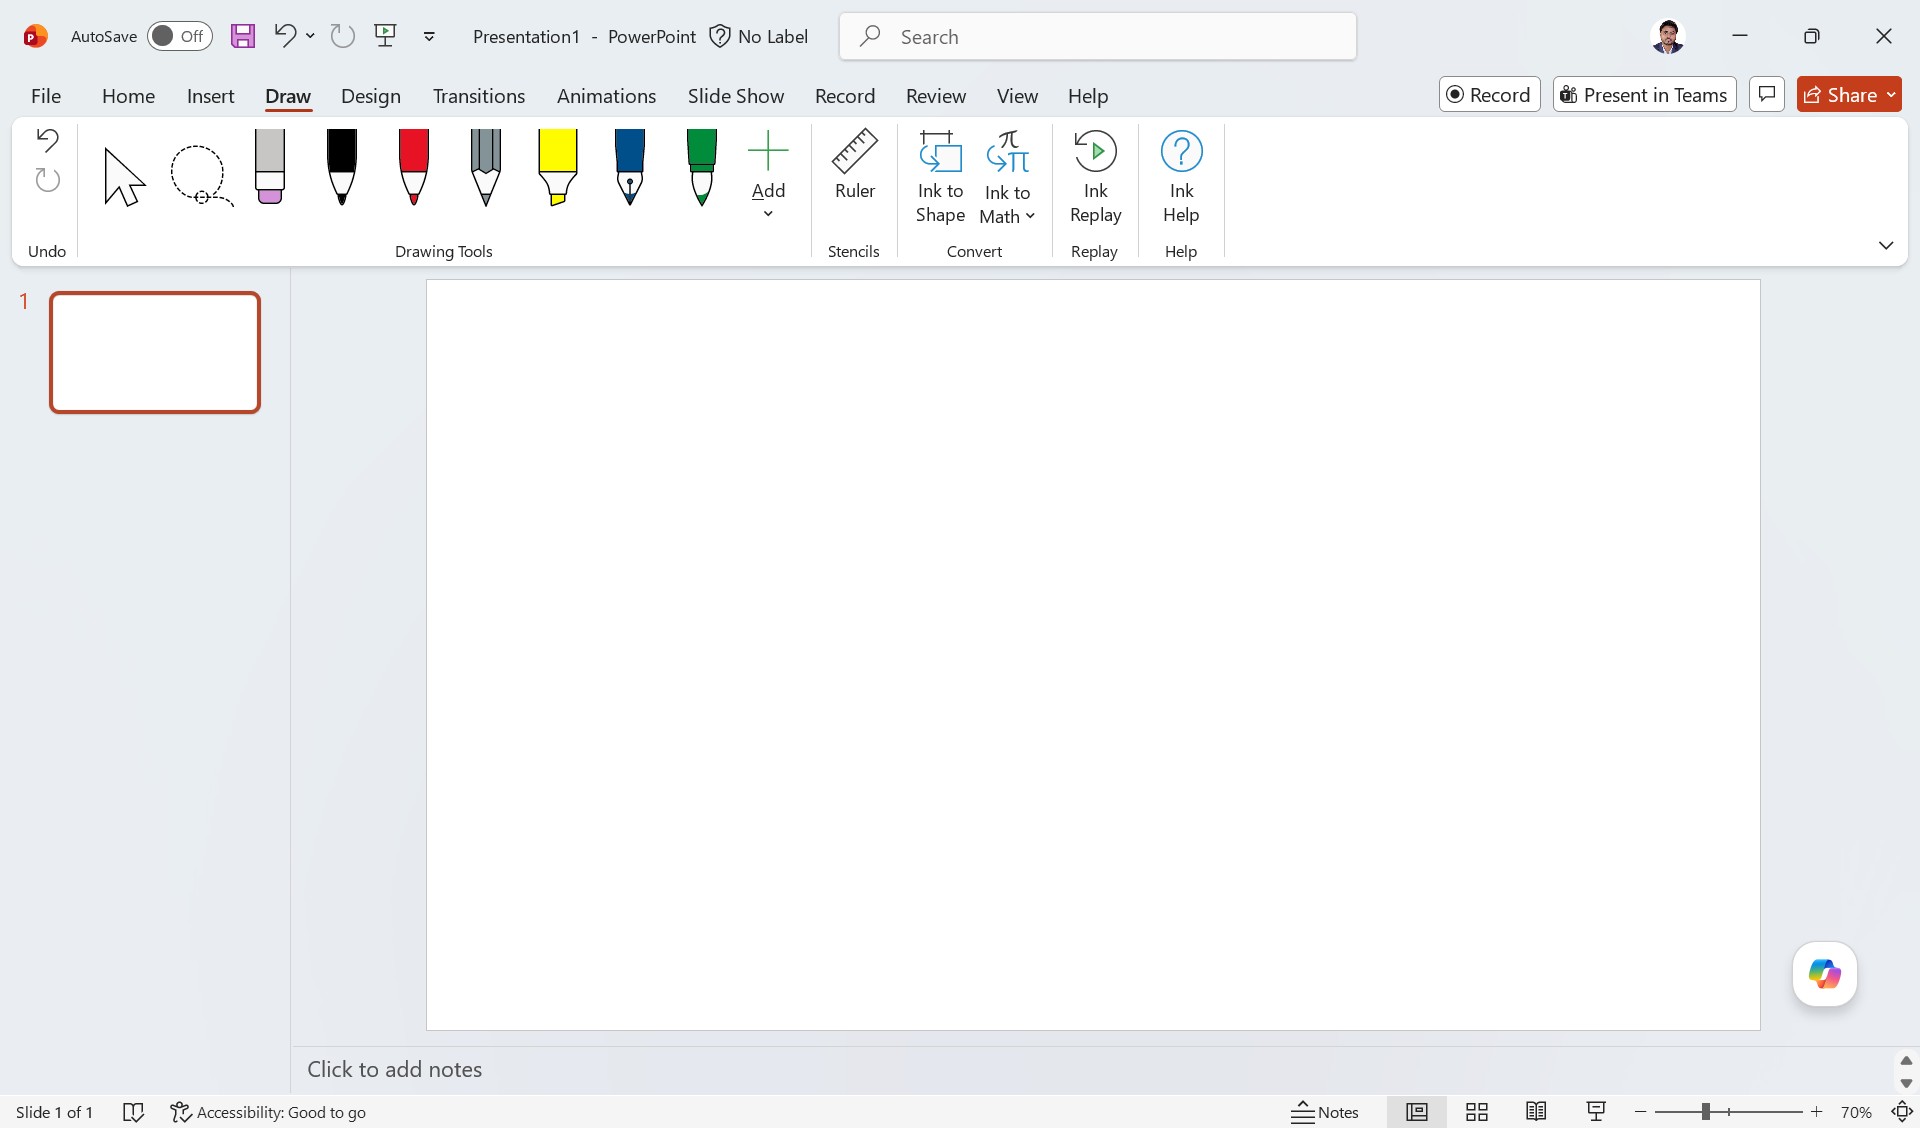The width and height of the screenshot is (1920, 1128).
Task: Select the arrow Select Objects tool
Action: (124, 176)
